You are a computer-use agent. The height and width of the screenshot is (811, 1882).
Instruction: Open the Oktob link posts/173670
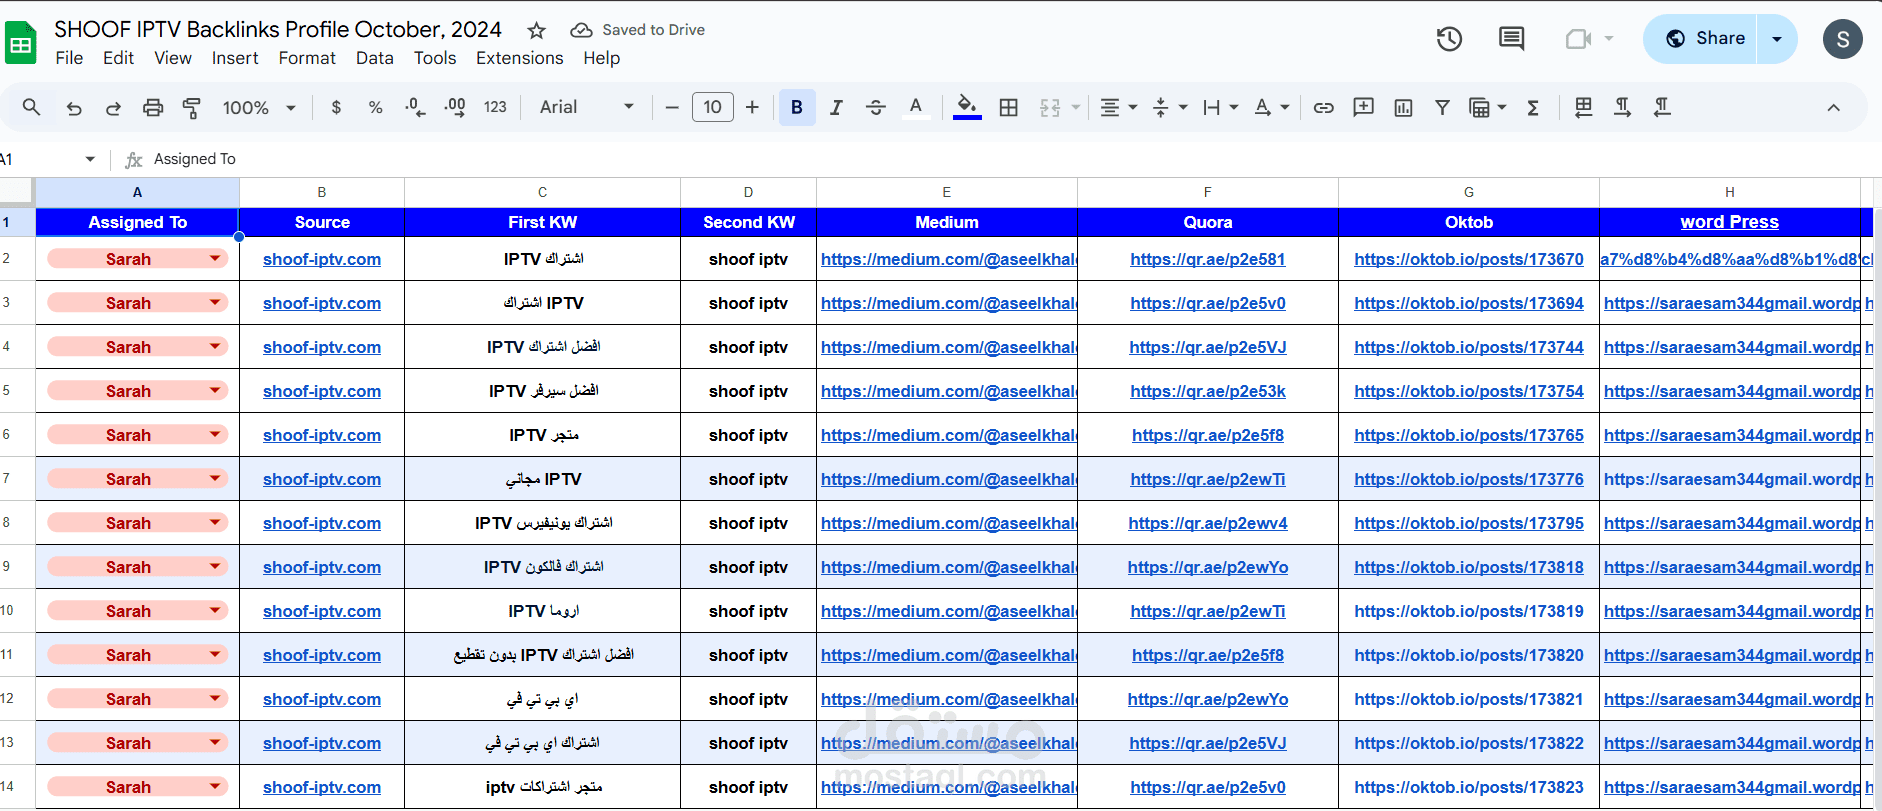coord(1469,259)
